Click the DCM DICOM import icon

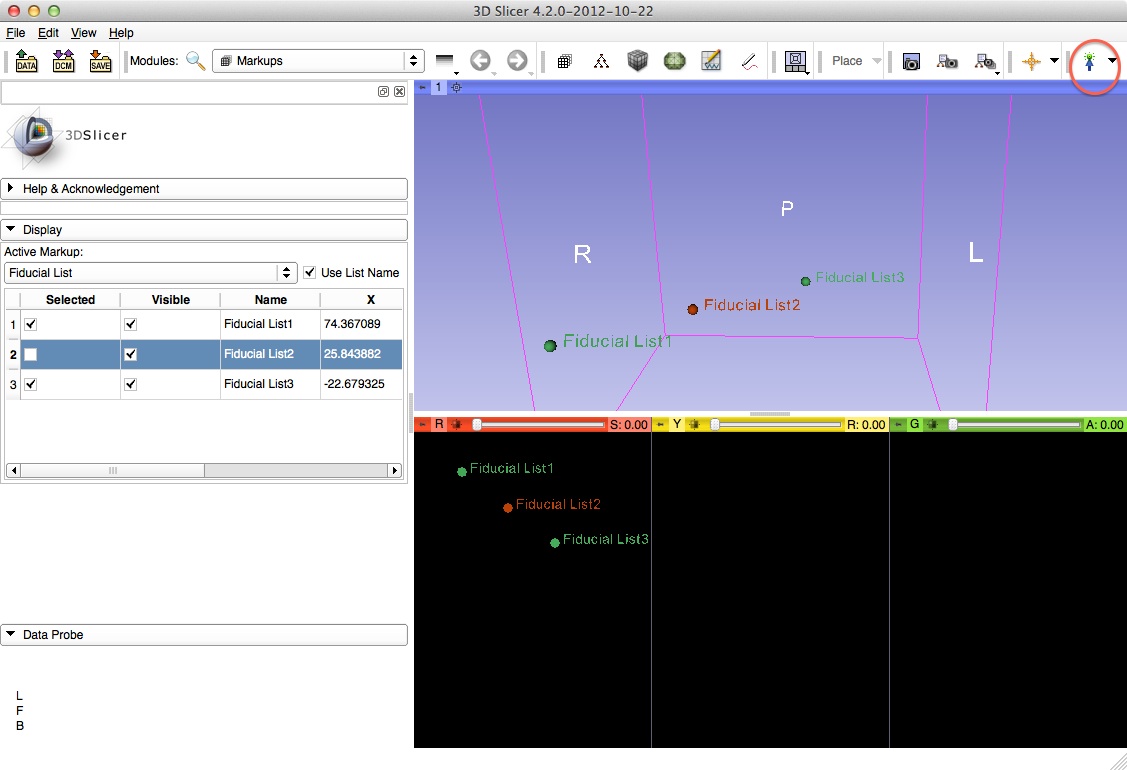pos(64,61)
